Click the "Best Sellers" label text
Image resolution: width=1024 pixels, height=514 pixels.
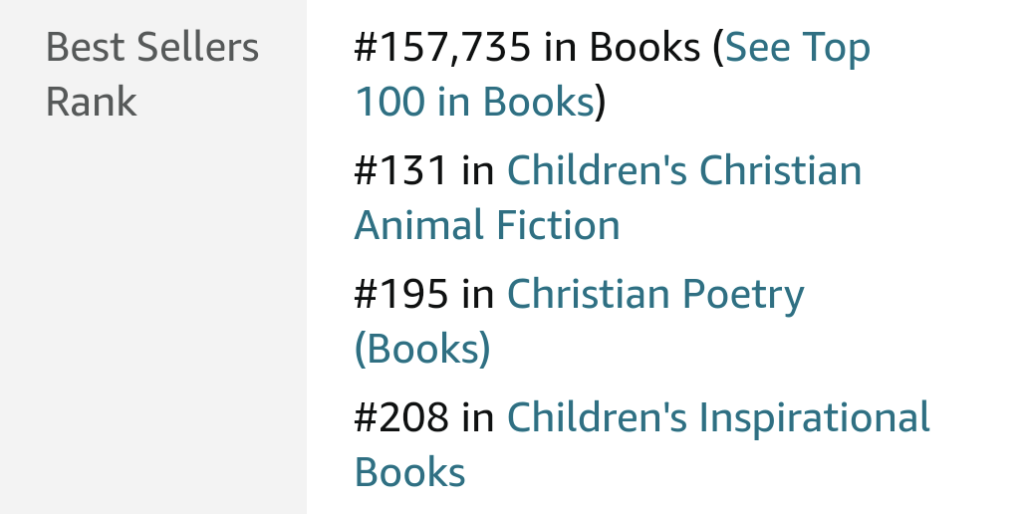(152, 48)
